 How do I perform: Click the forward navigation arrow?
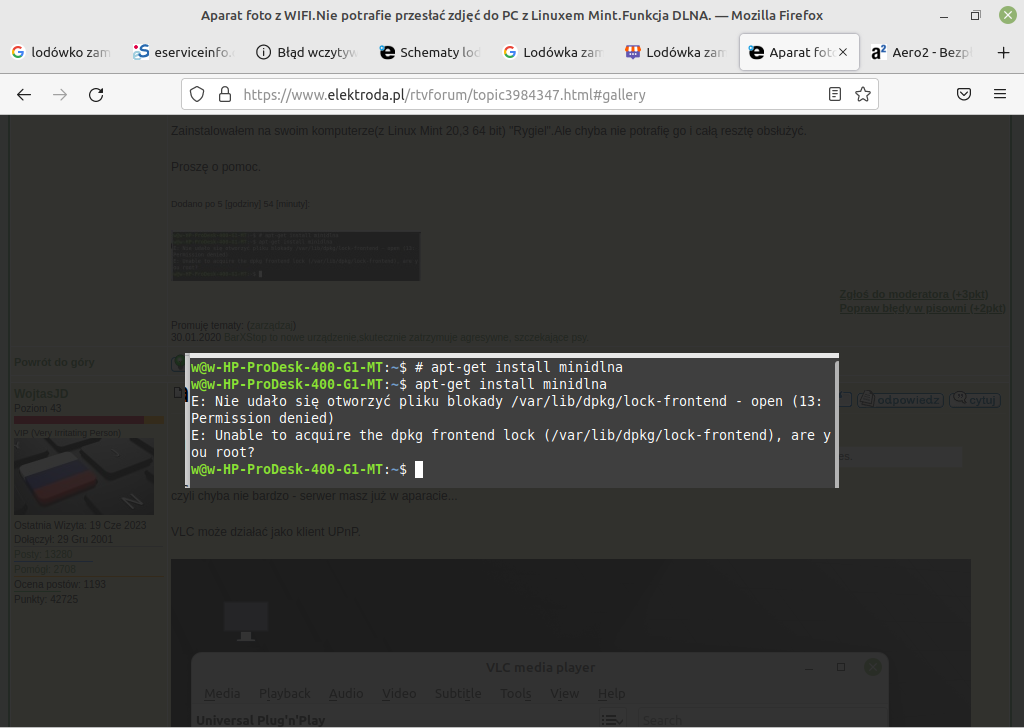tap(60, 94)
